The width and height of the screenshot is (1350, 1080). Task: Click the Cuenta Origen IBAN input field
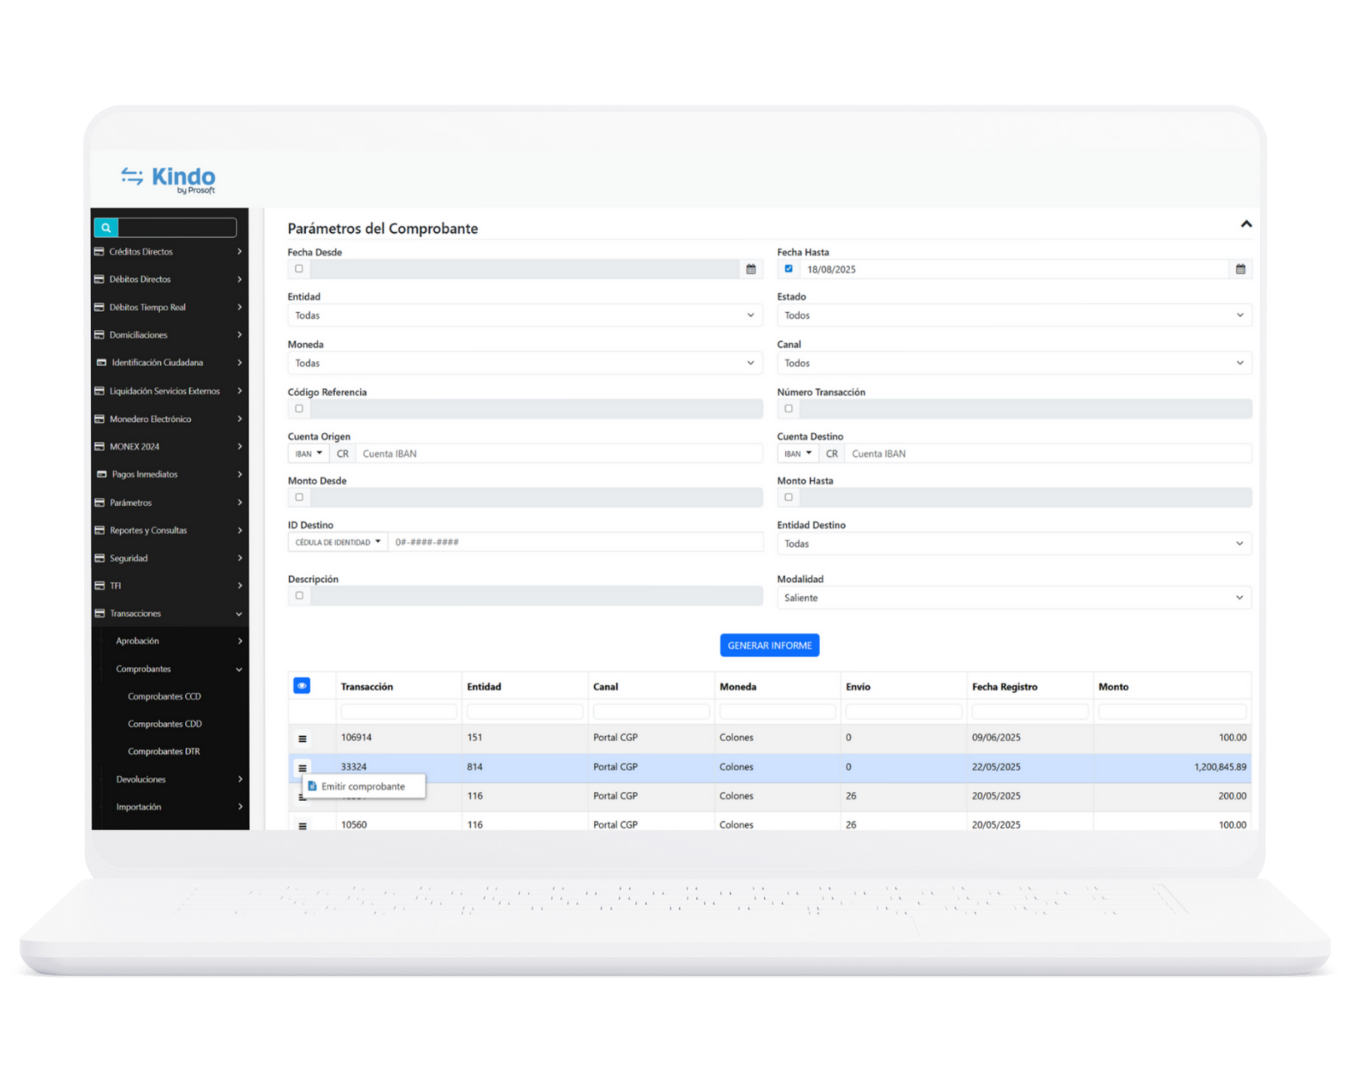[558, 454]
